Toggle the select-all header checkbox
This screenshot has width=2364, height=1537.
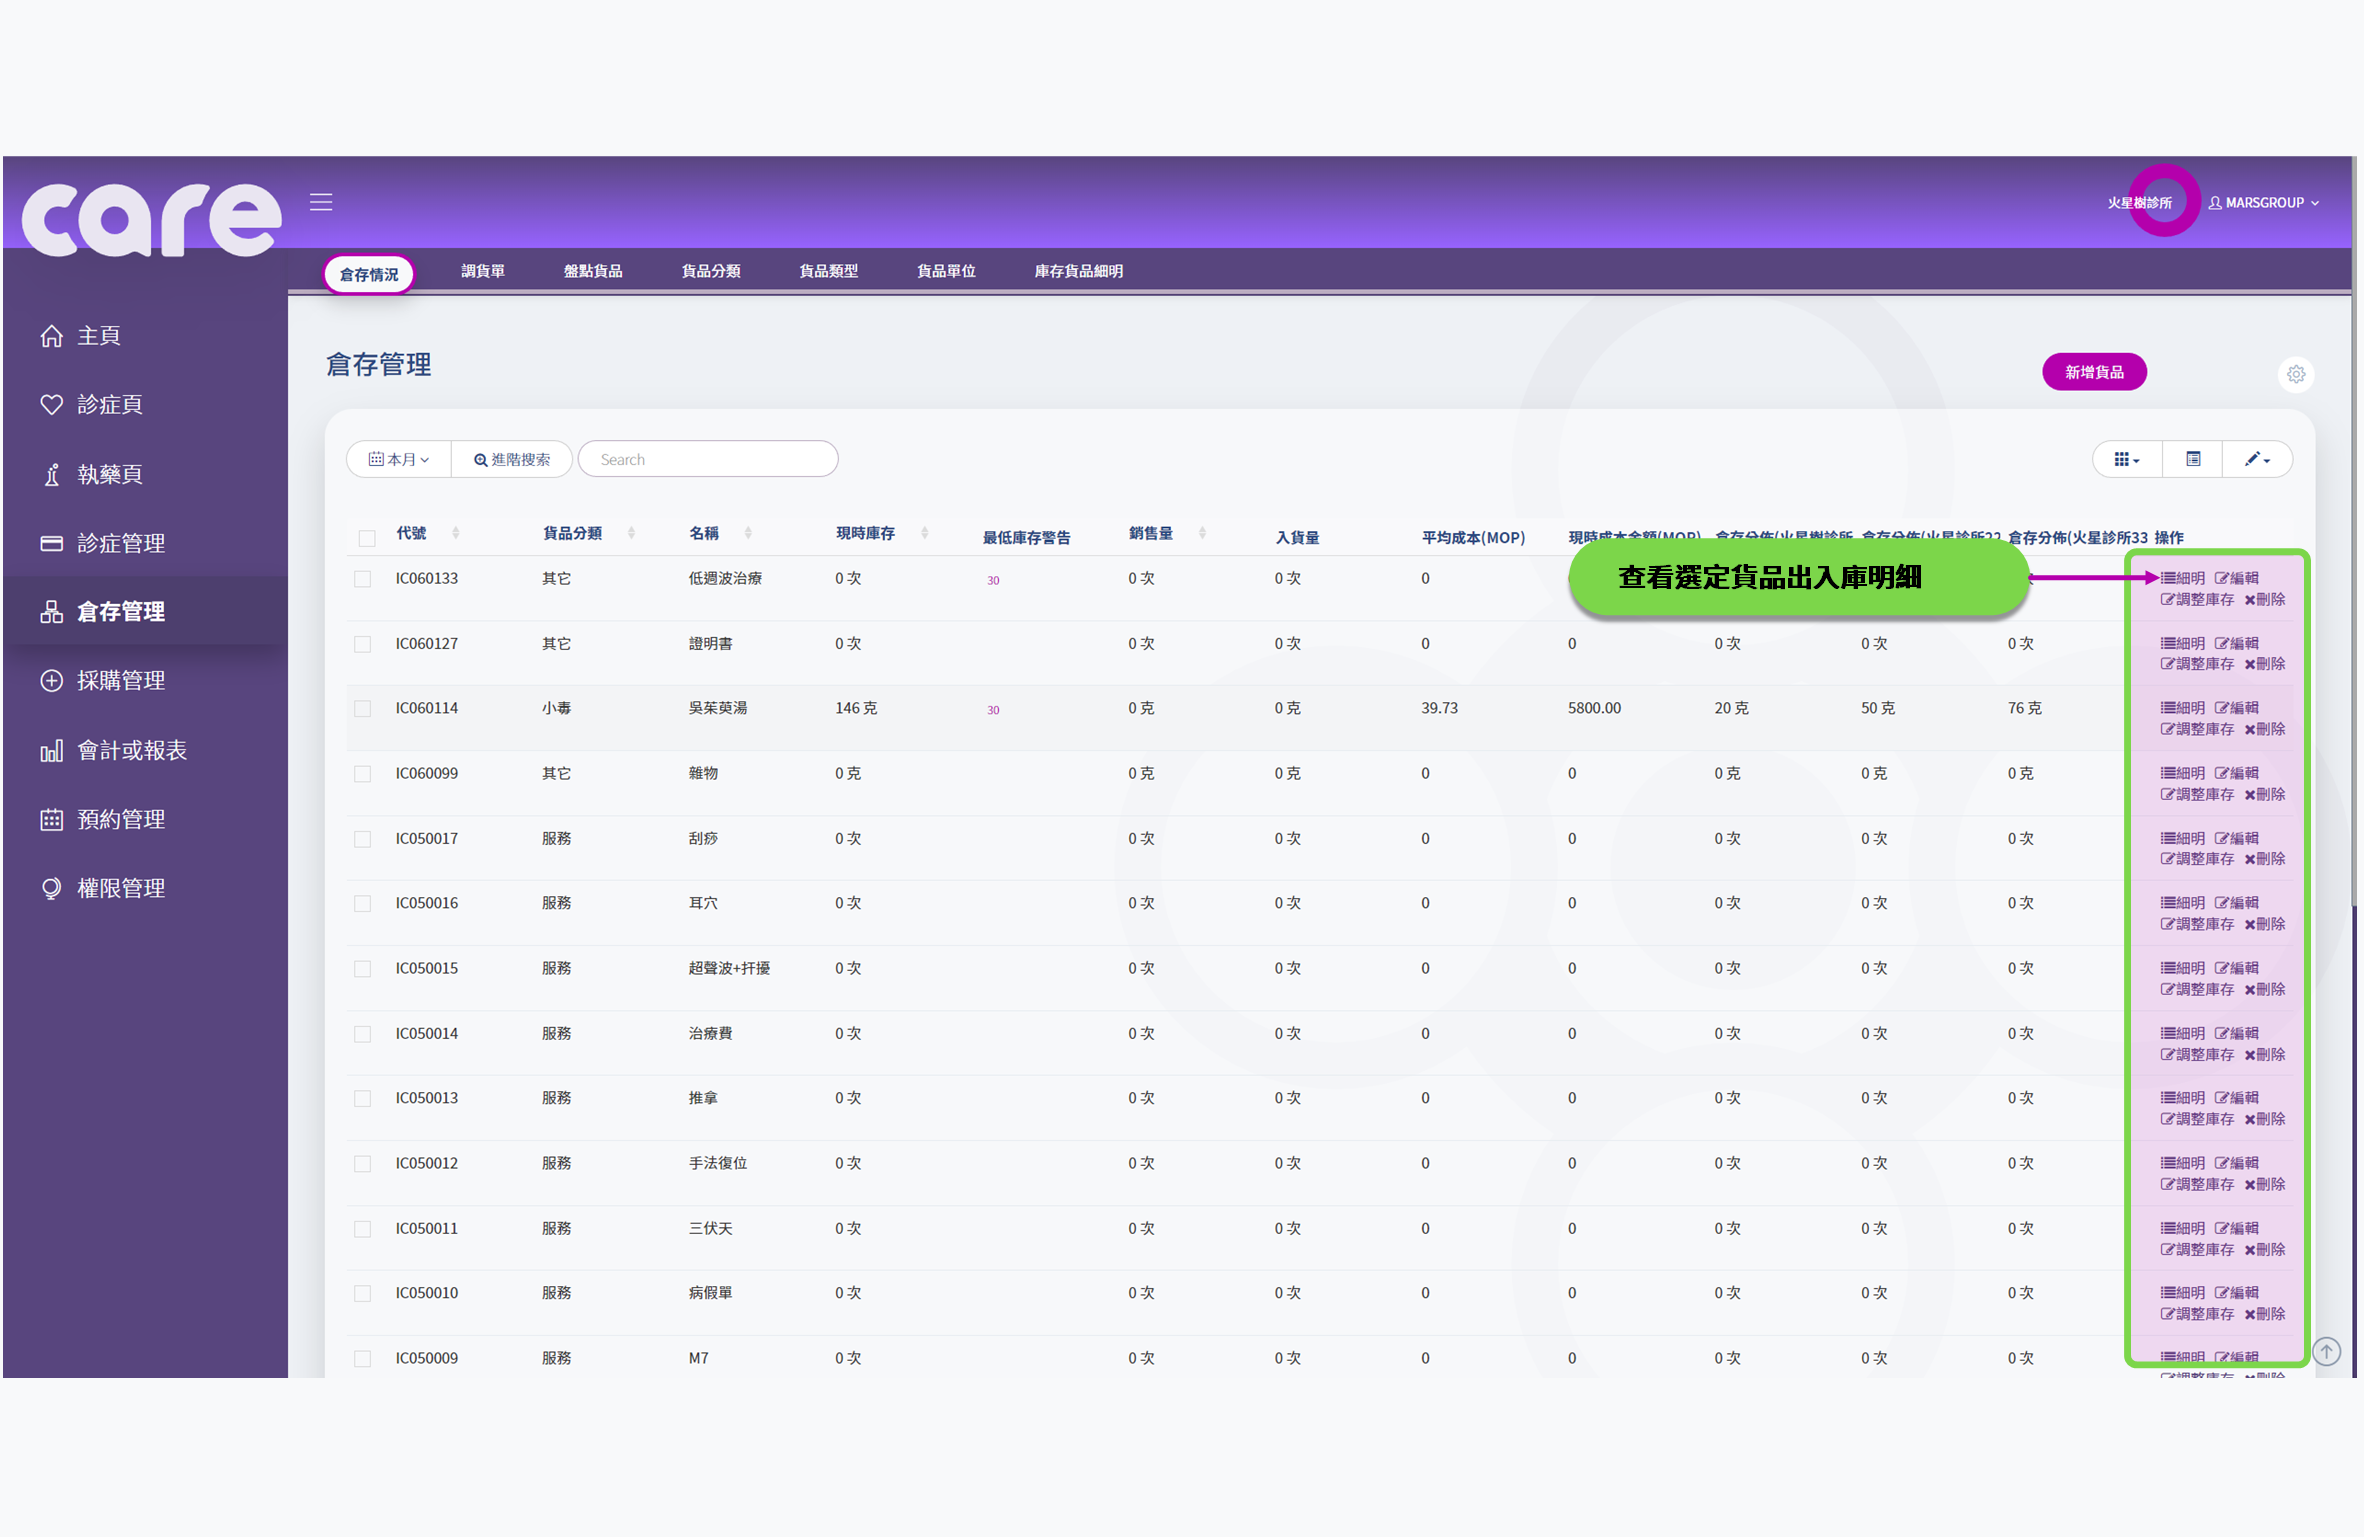(x=367, y=538)
